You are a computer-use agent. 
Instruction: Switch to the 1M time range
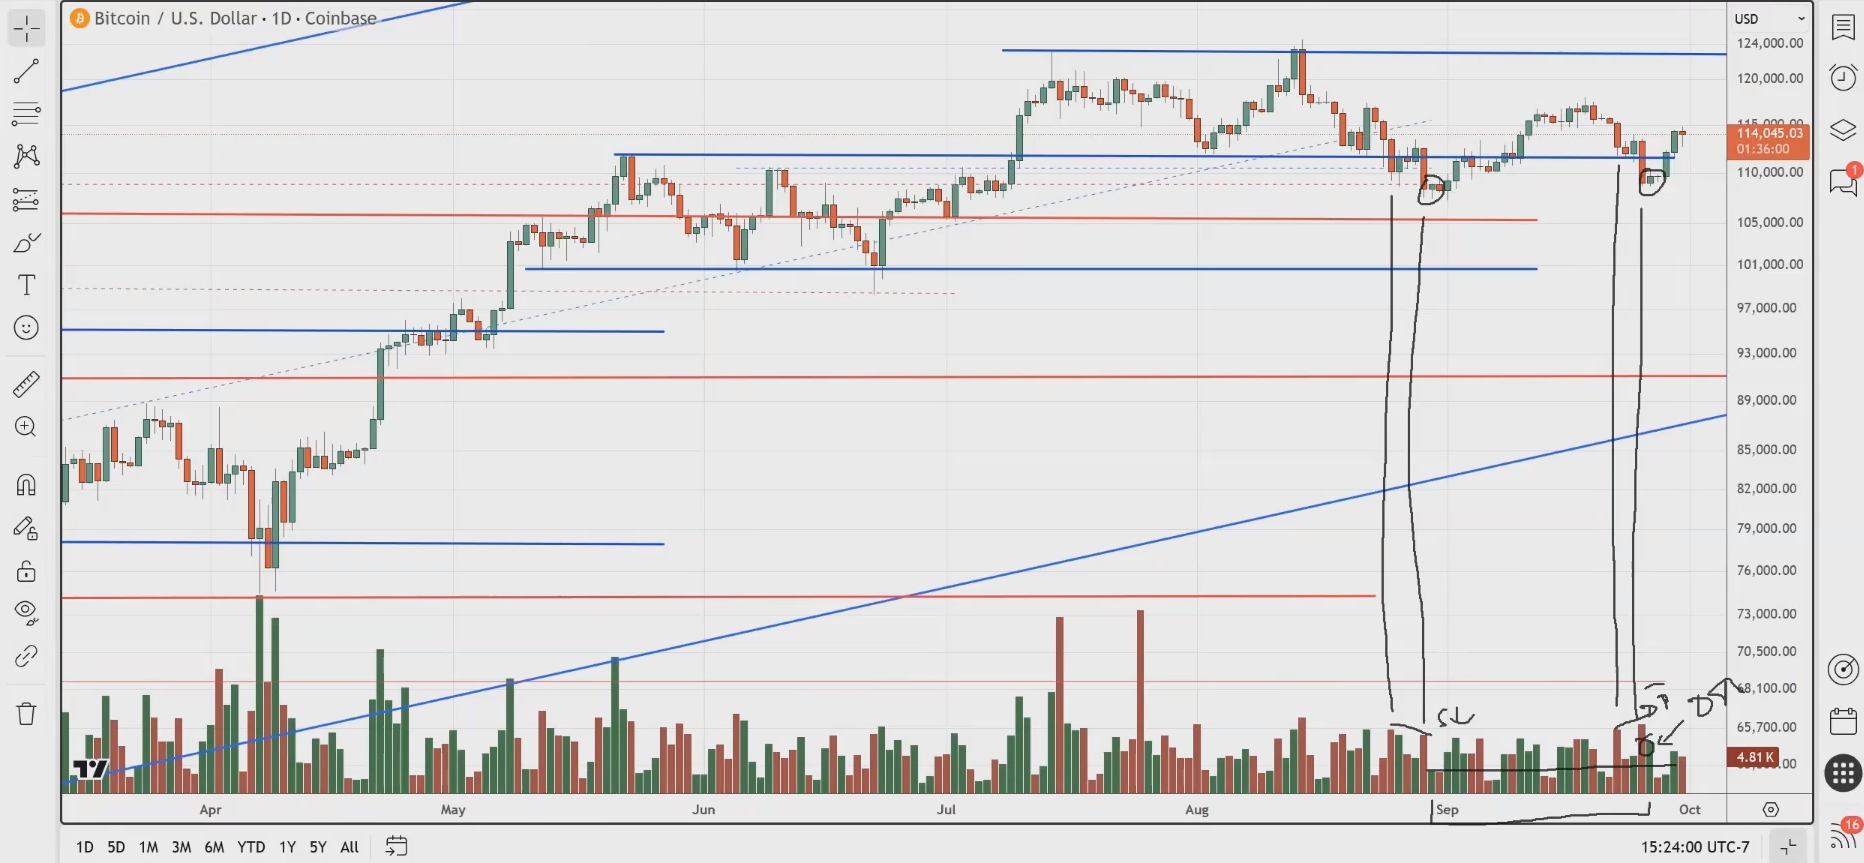(148, 847)
